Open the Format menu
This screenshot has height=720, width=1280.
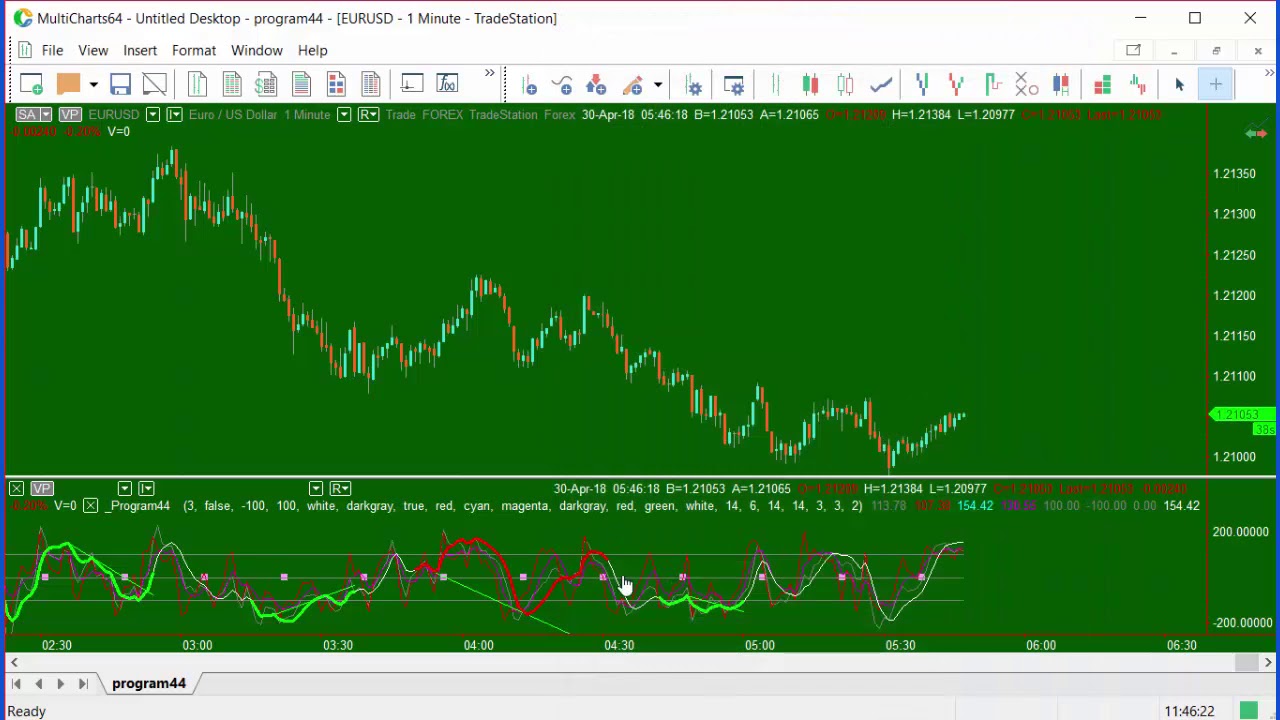pyautogui.click(x=194, y=50)
